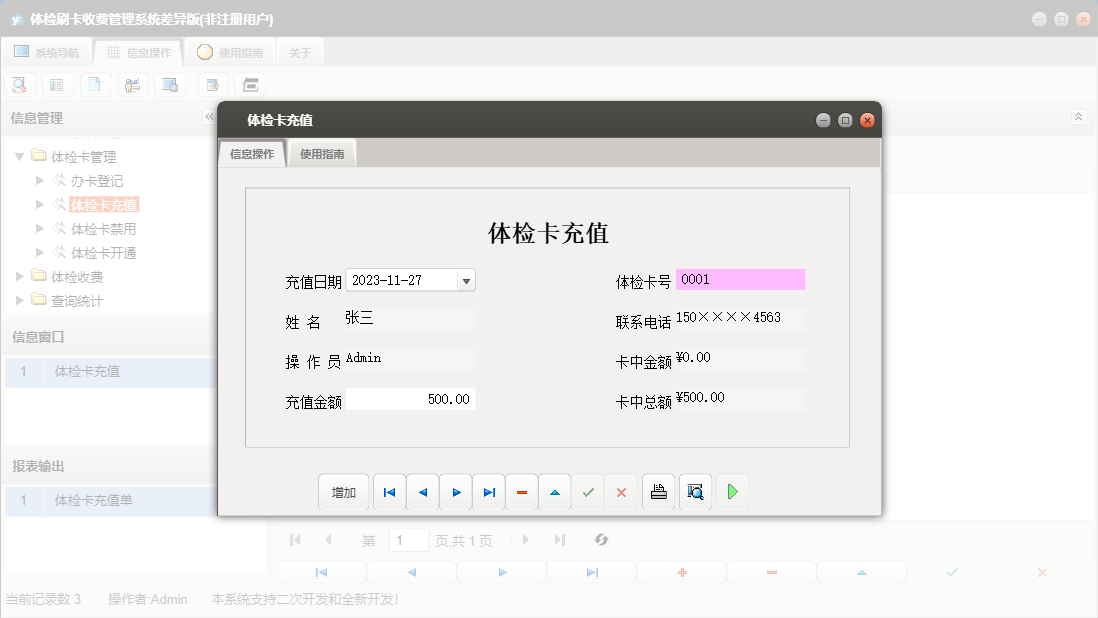1098x618 pixels.
Task: Click the print icon in the recharge dialog
Action: click(x=658, y=491)
